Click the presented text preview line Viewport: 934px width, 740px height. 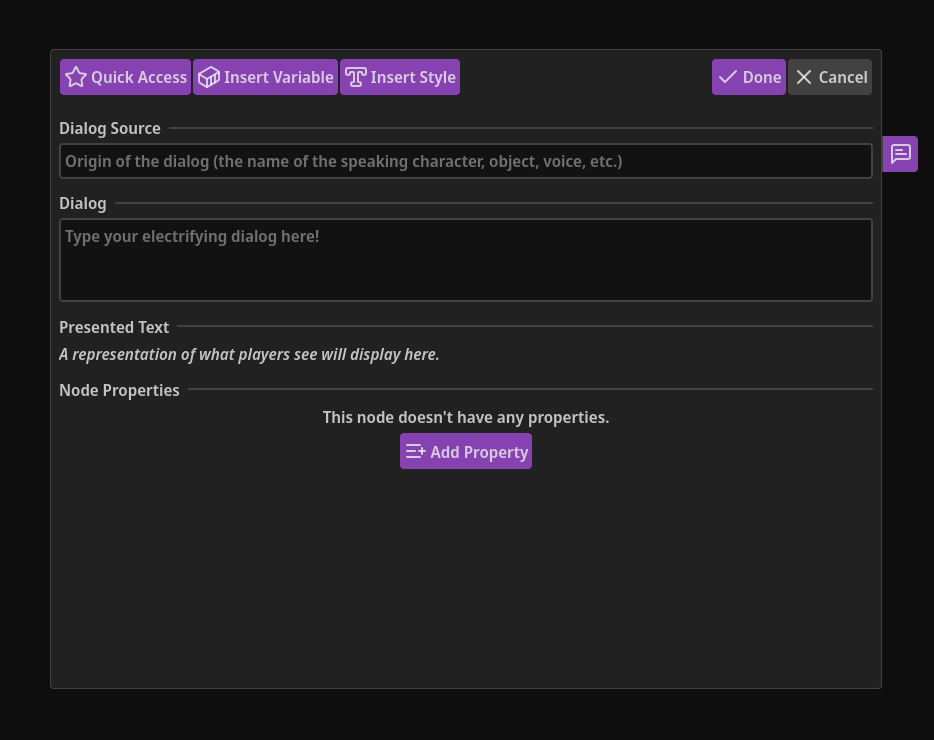coord(249,354)
